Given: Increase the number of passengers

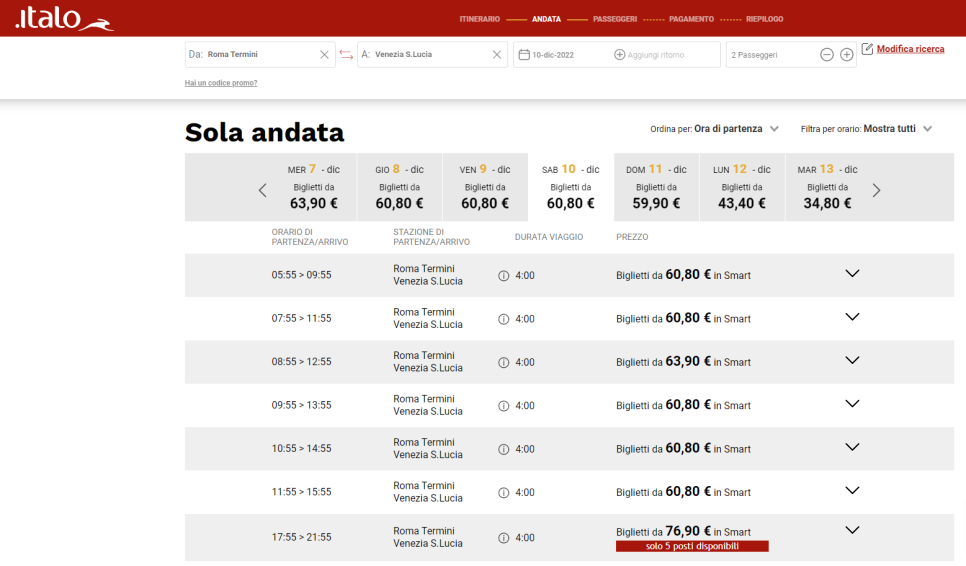Looking at the screenshot, I should coord(846,55).
